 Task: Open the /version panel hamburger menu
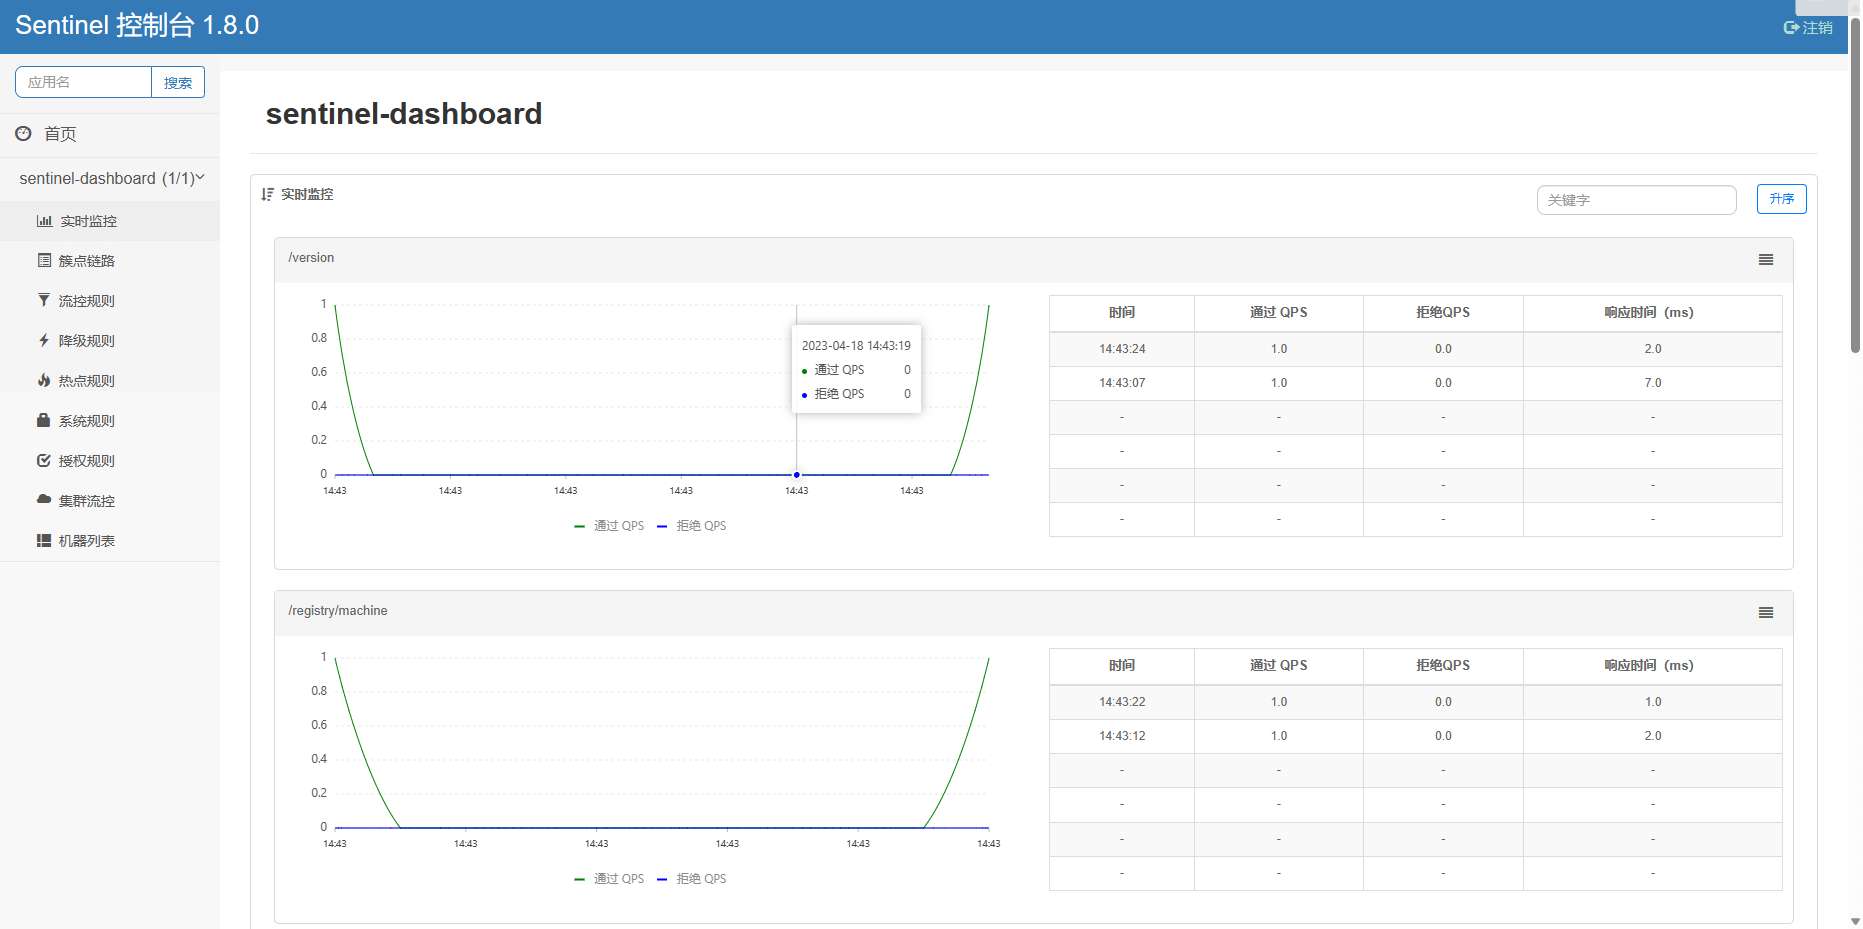(x=1765, y=259)
